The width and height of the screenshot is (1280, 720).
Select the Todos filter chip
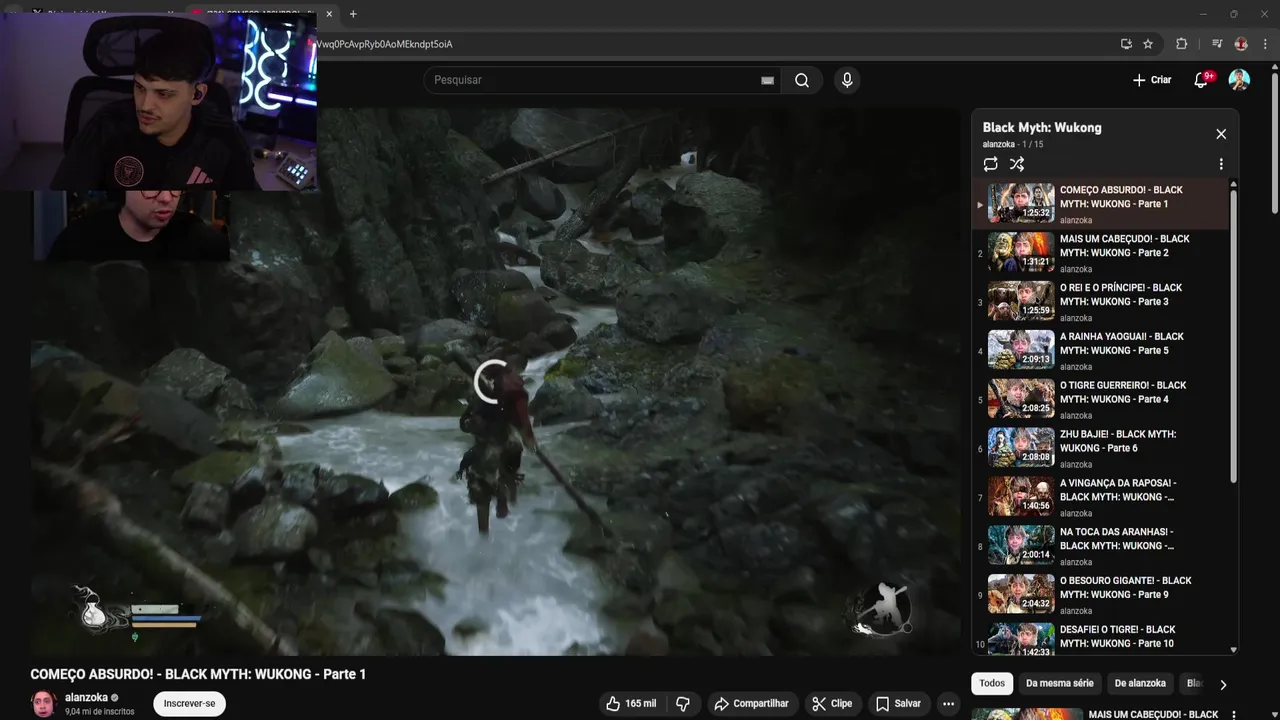click(992, 684)
